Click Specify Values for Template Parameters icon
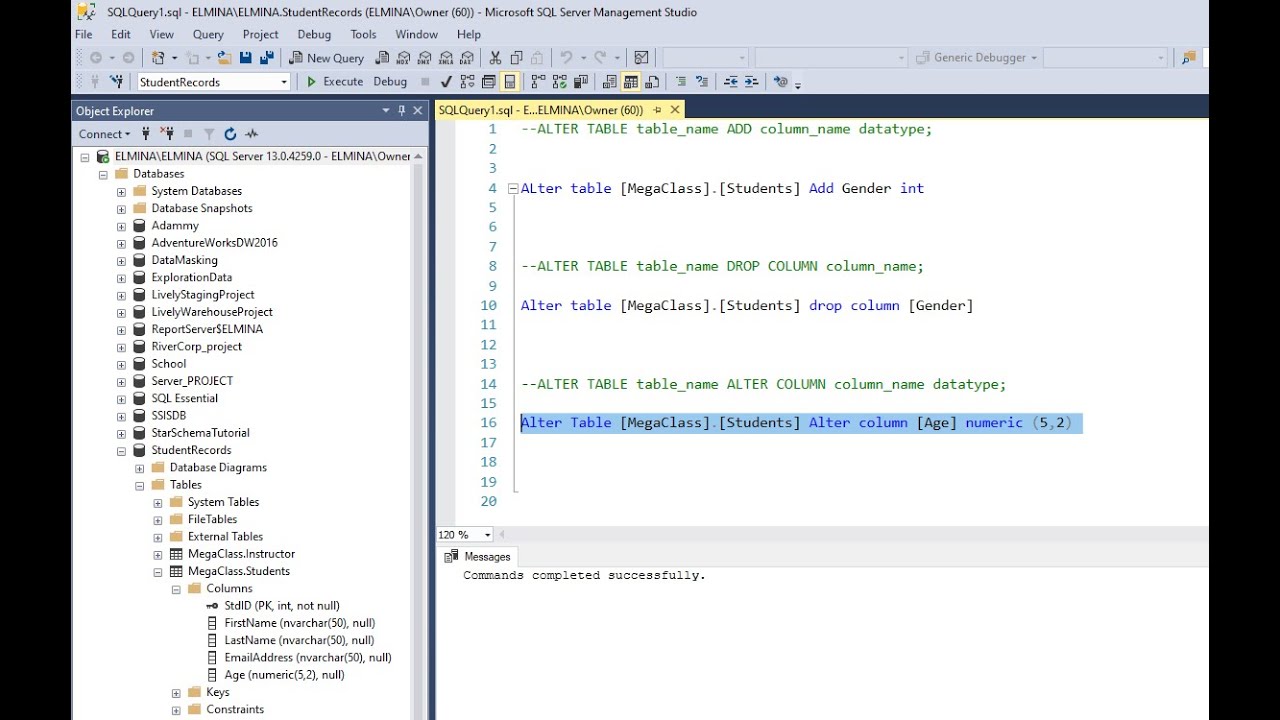This screenshot has height=720, width=1280. pyautogui.click(x=781, y=82)
